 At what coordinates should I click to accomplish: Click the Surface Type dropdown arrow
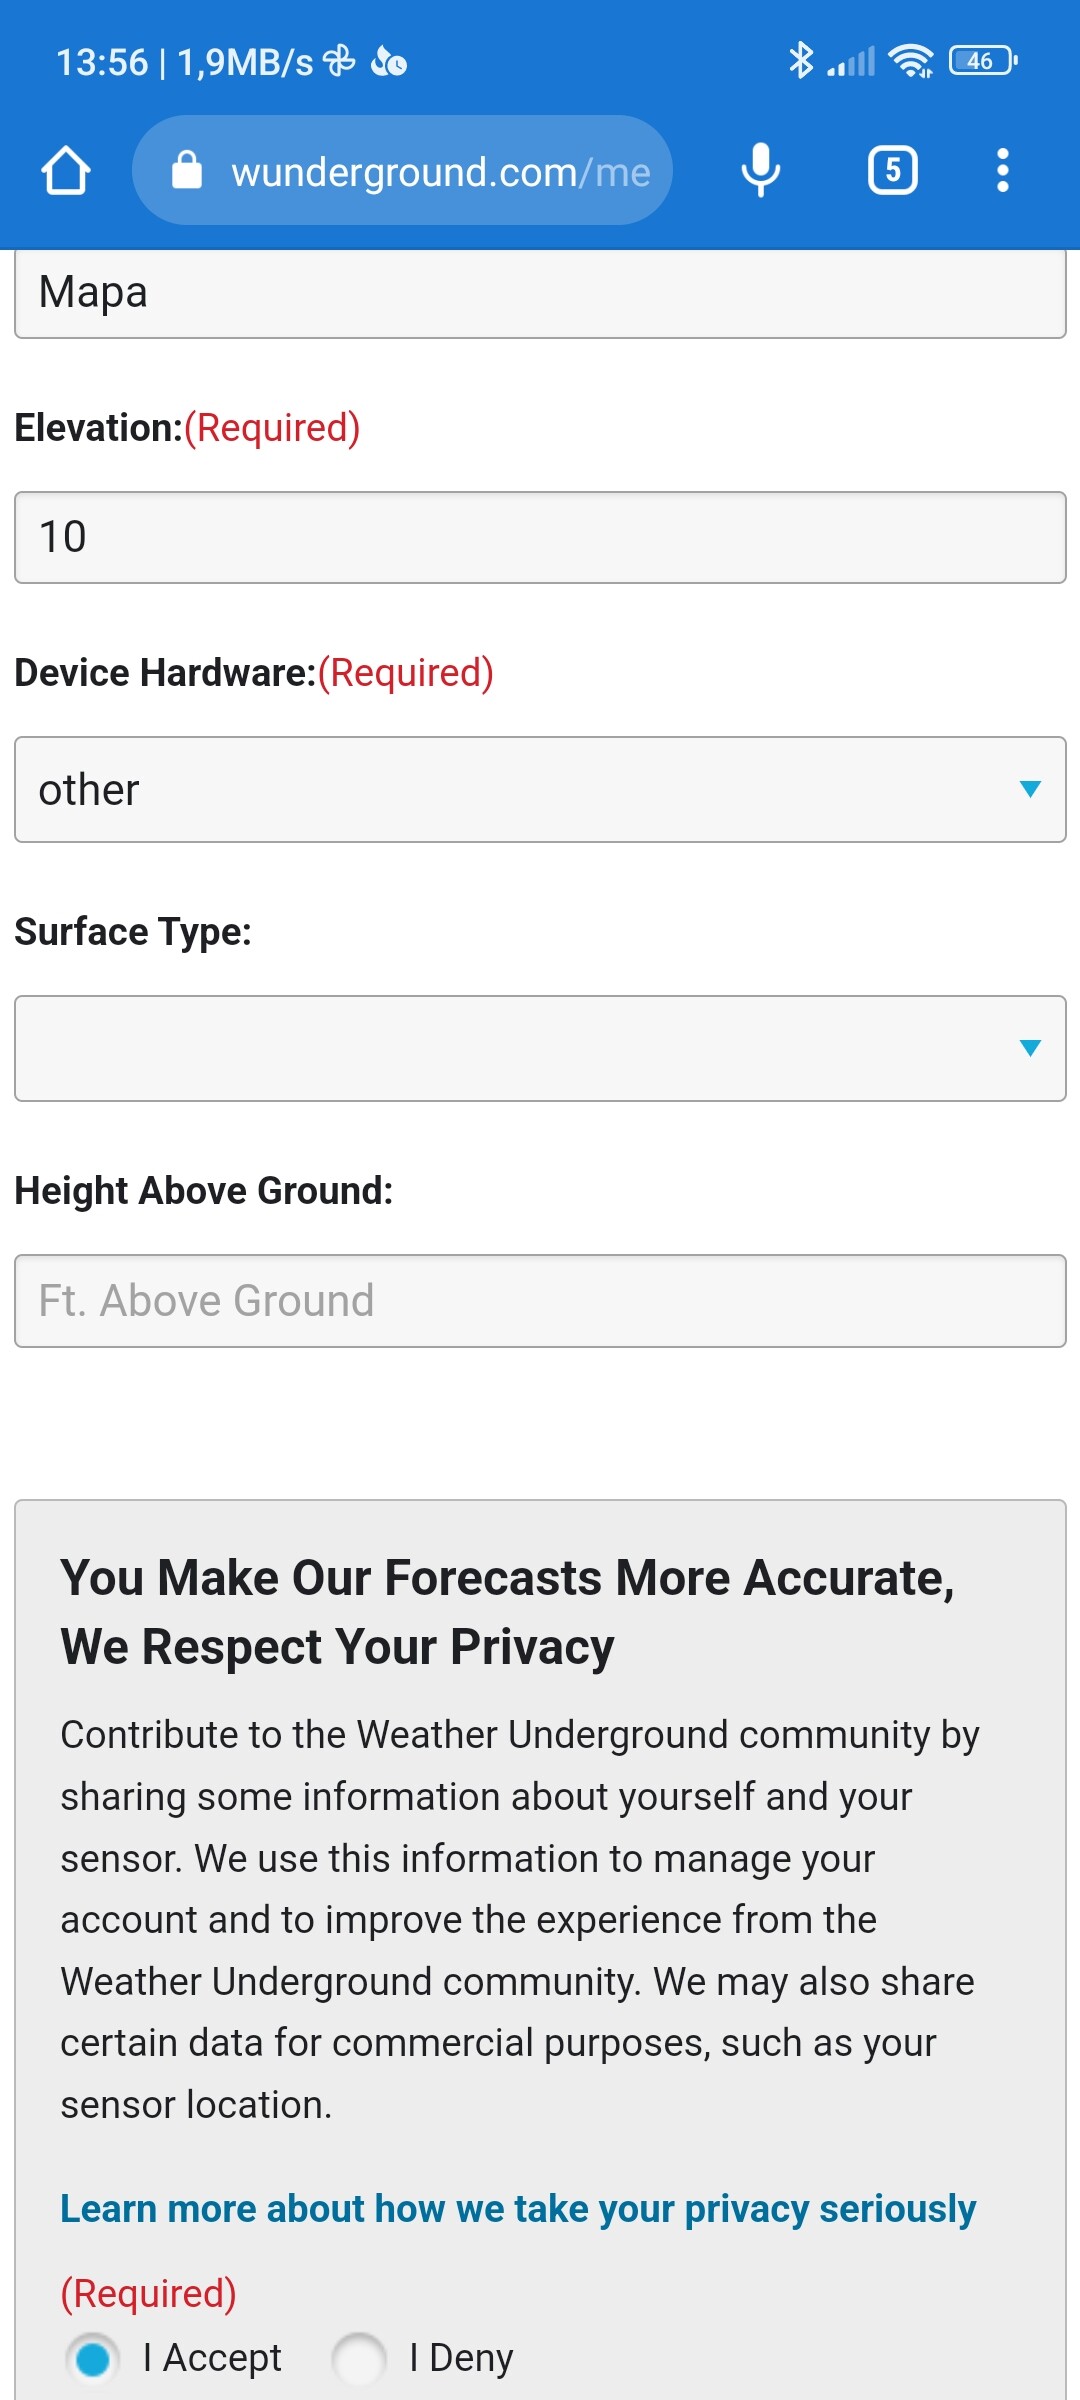(x=1030, y=1048)
